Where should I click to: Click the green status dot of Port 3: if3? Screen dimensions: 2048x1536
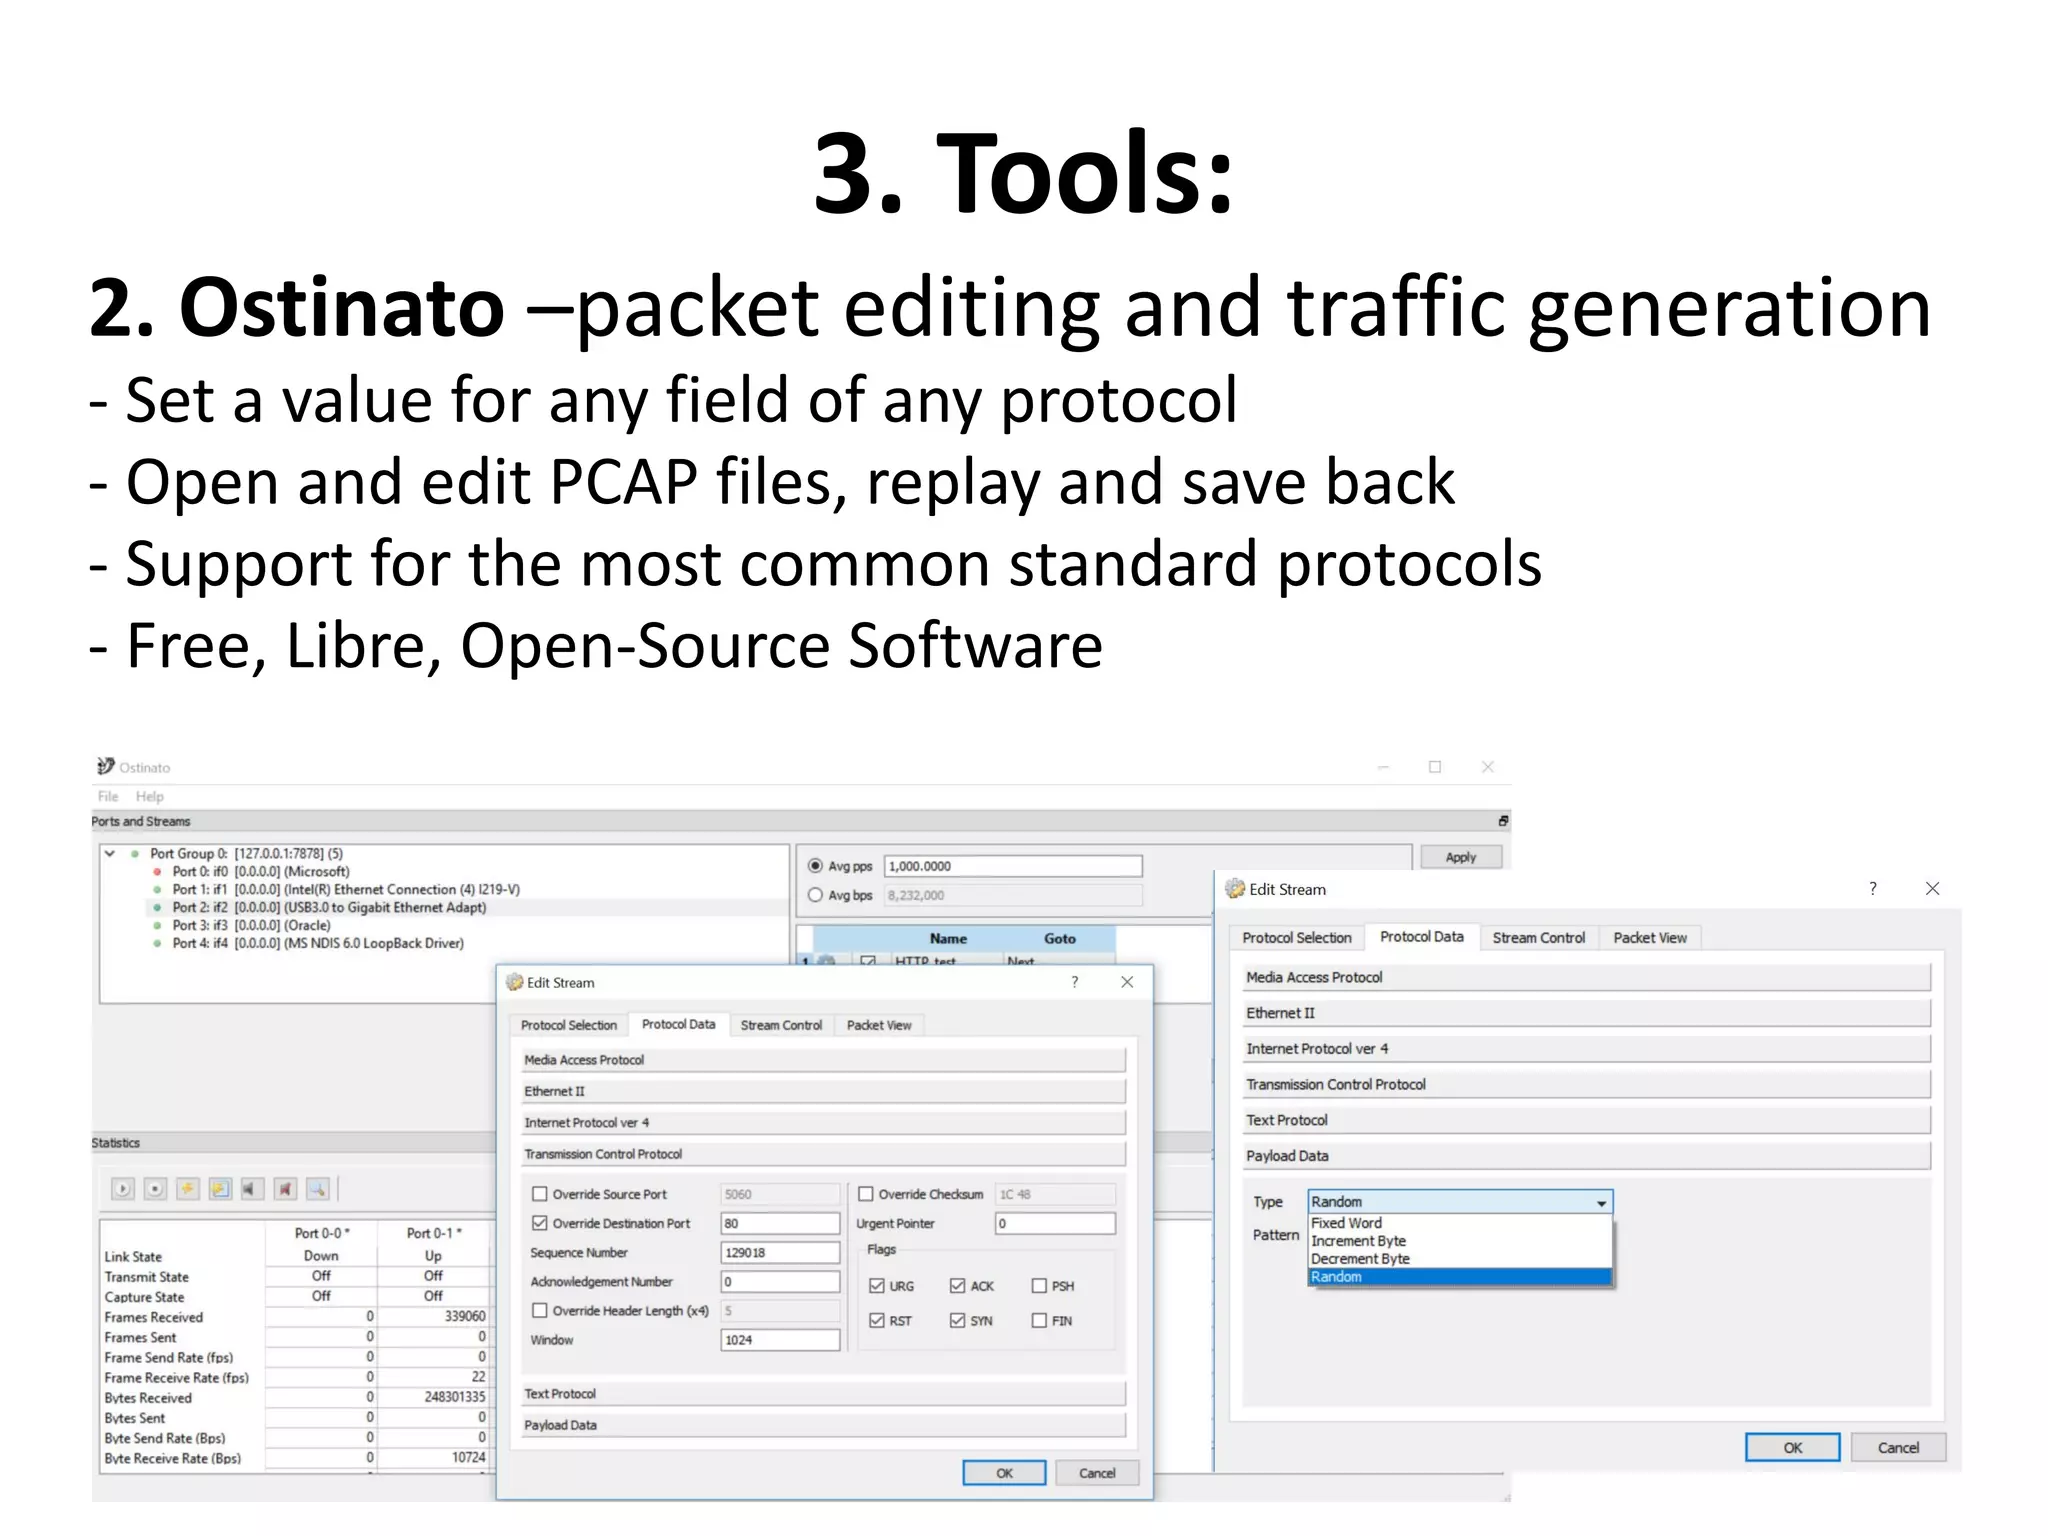157,926
